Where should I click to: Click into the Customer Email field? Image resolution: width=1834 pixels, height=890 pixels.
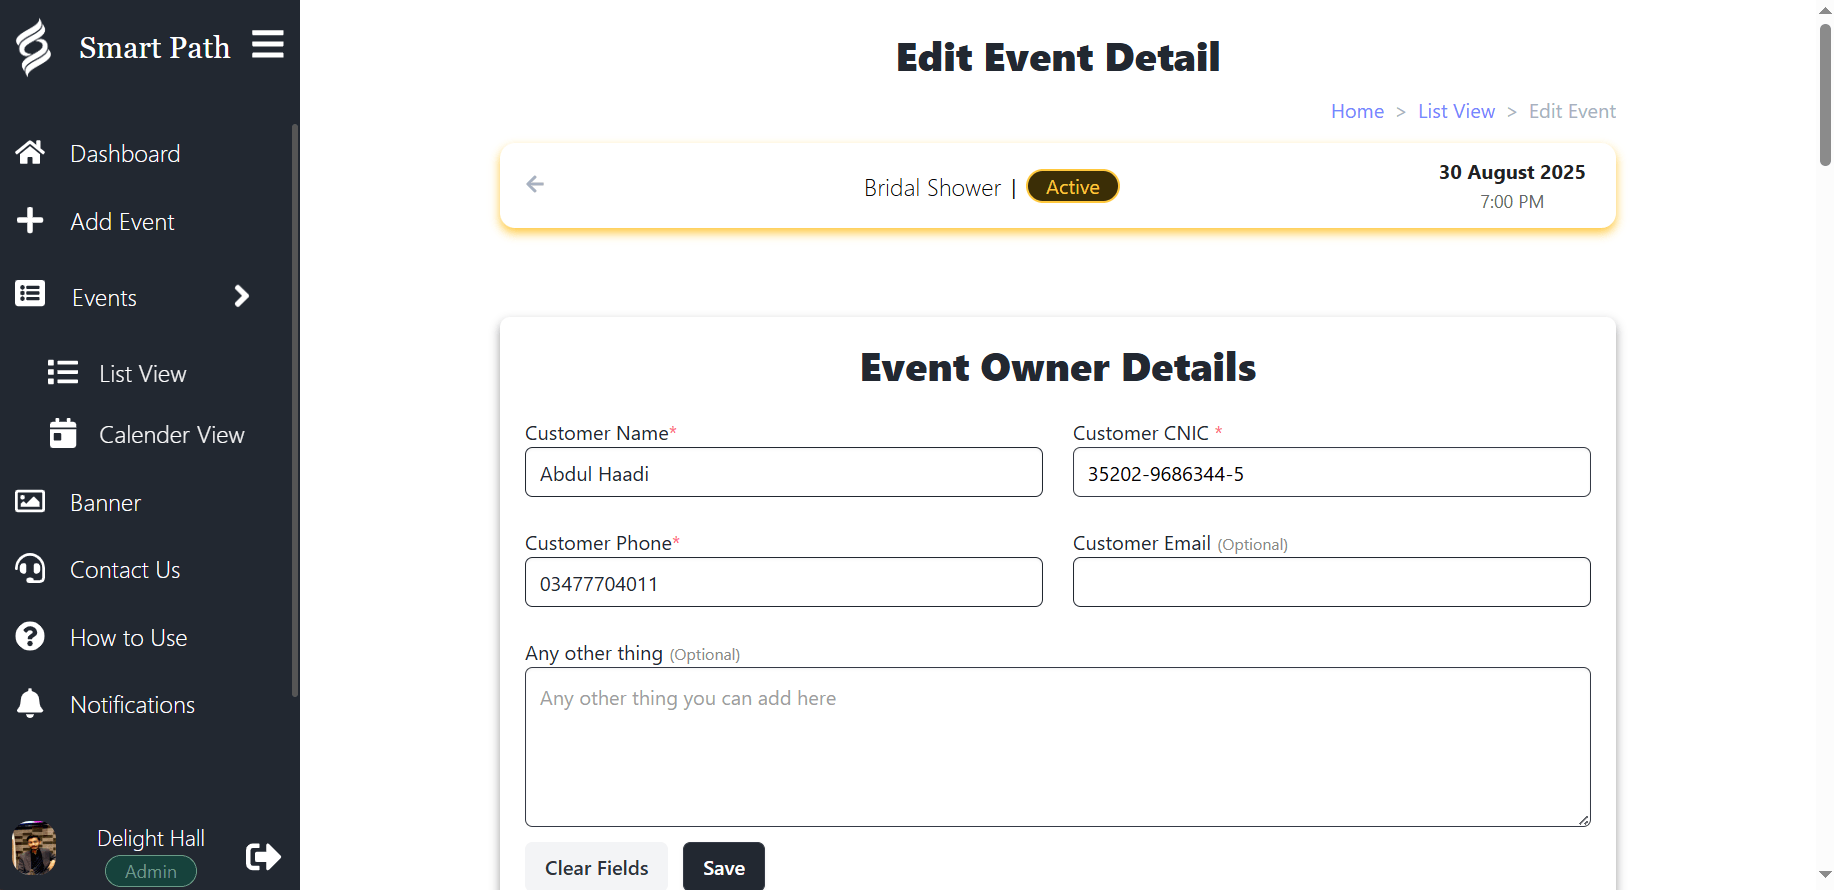[1331, 582]
